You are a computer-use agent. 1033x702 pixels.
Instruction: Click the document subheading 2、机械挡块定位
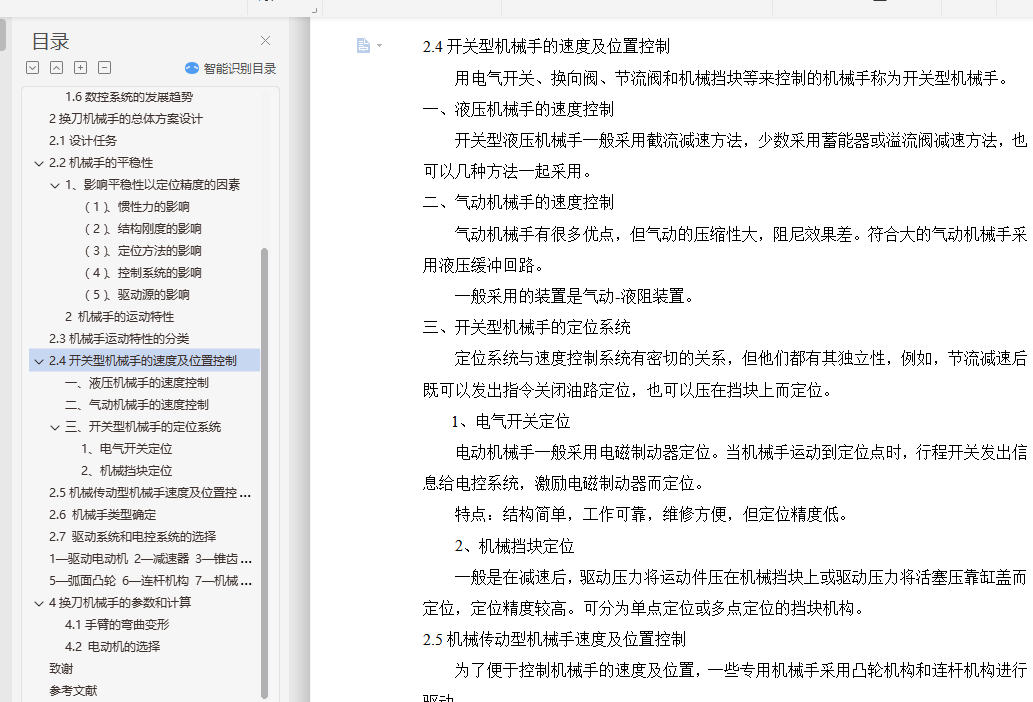[515, 546]
